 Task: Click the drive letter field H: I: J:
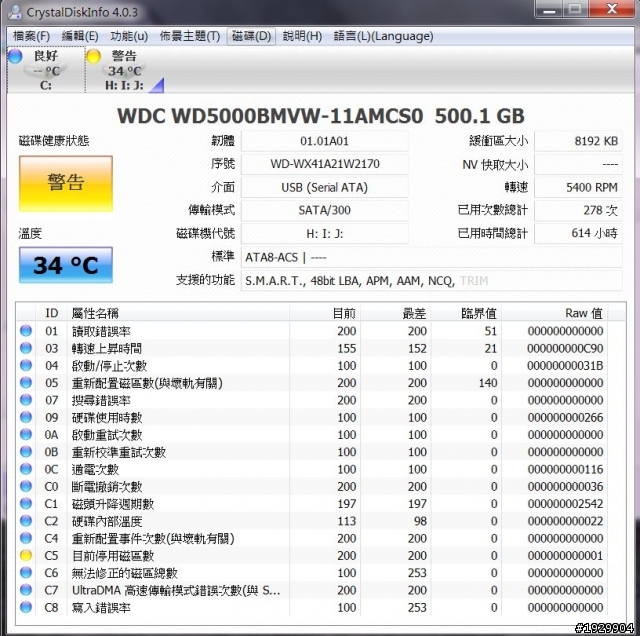324,233
